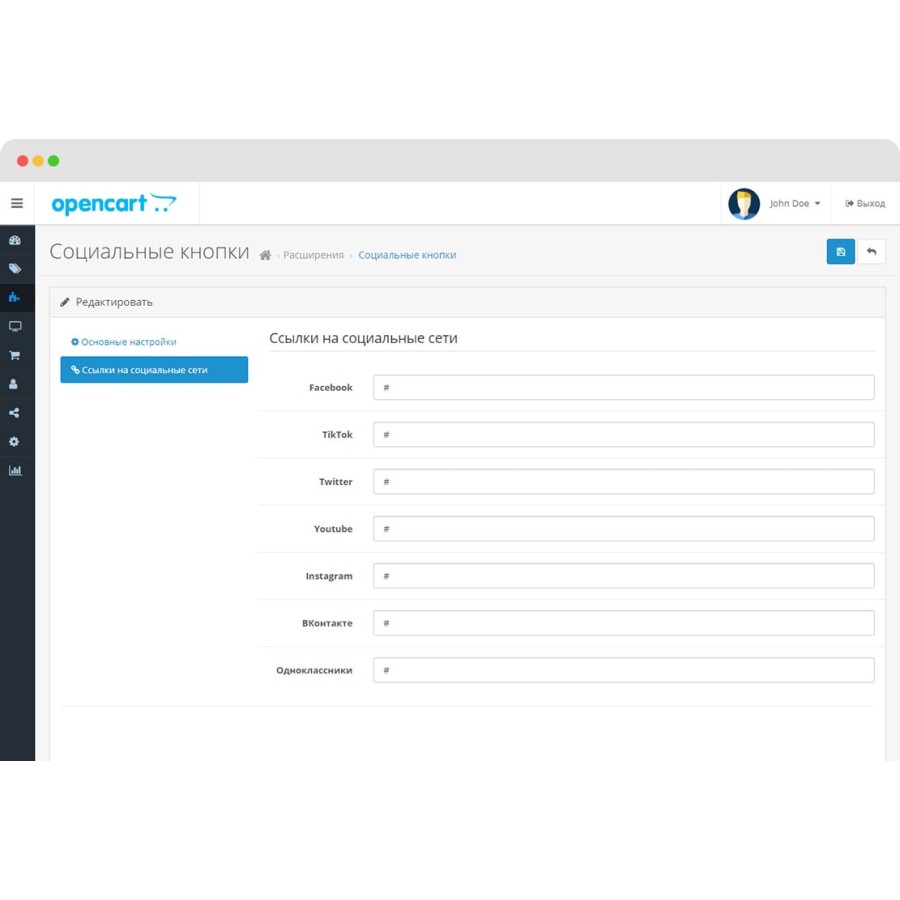Open the Dashboard sidebar icon
The image size is (900, 900).
[15, 240]
